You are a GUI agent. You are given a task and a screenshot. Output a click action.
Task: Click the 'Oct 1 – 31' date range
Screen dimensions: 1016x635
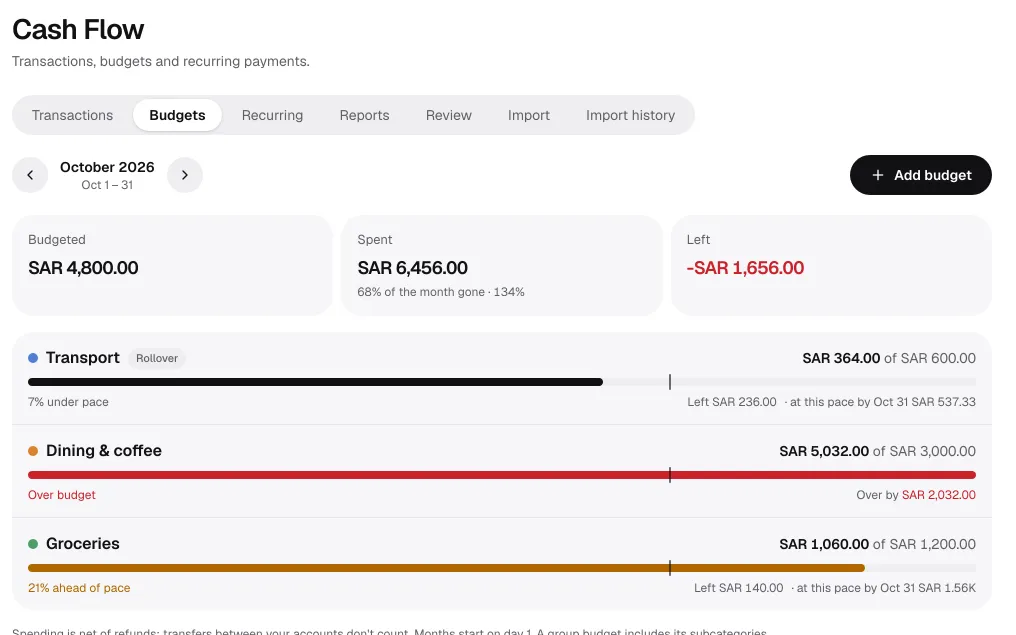pyautogui.click(x=107, y=185)
